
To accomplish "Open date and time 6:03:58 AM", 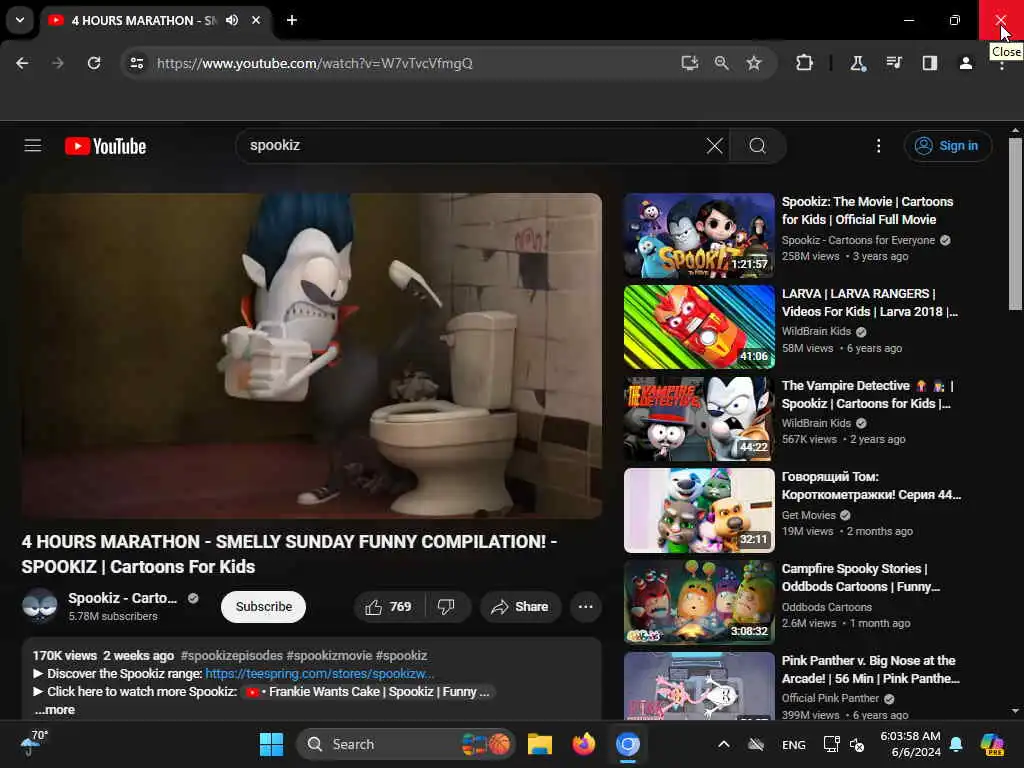I will [x=910, y=744].
